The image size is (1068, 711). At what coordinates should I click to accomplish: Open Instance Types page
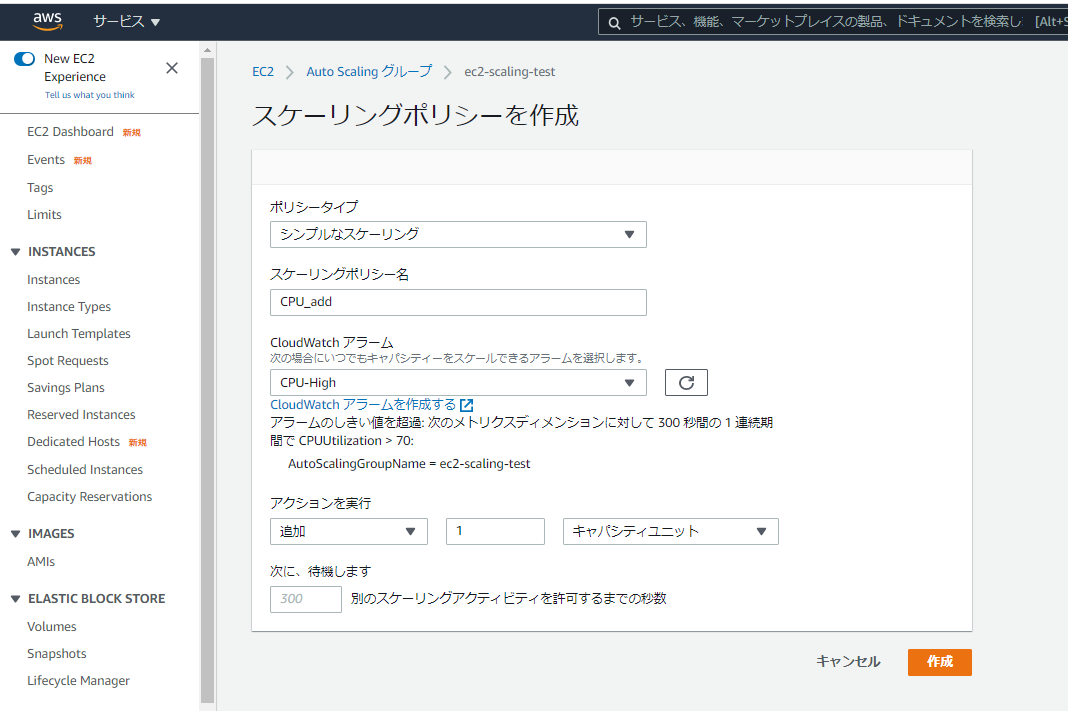point(69,307)
